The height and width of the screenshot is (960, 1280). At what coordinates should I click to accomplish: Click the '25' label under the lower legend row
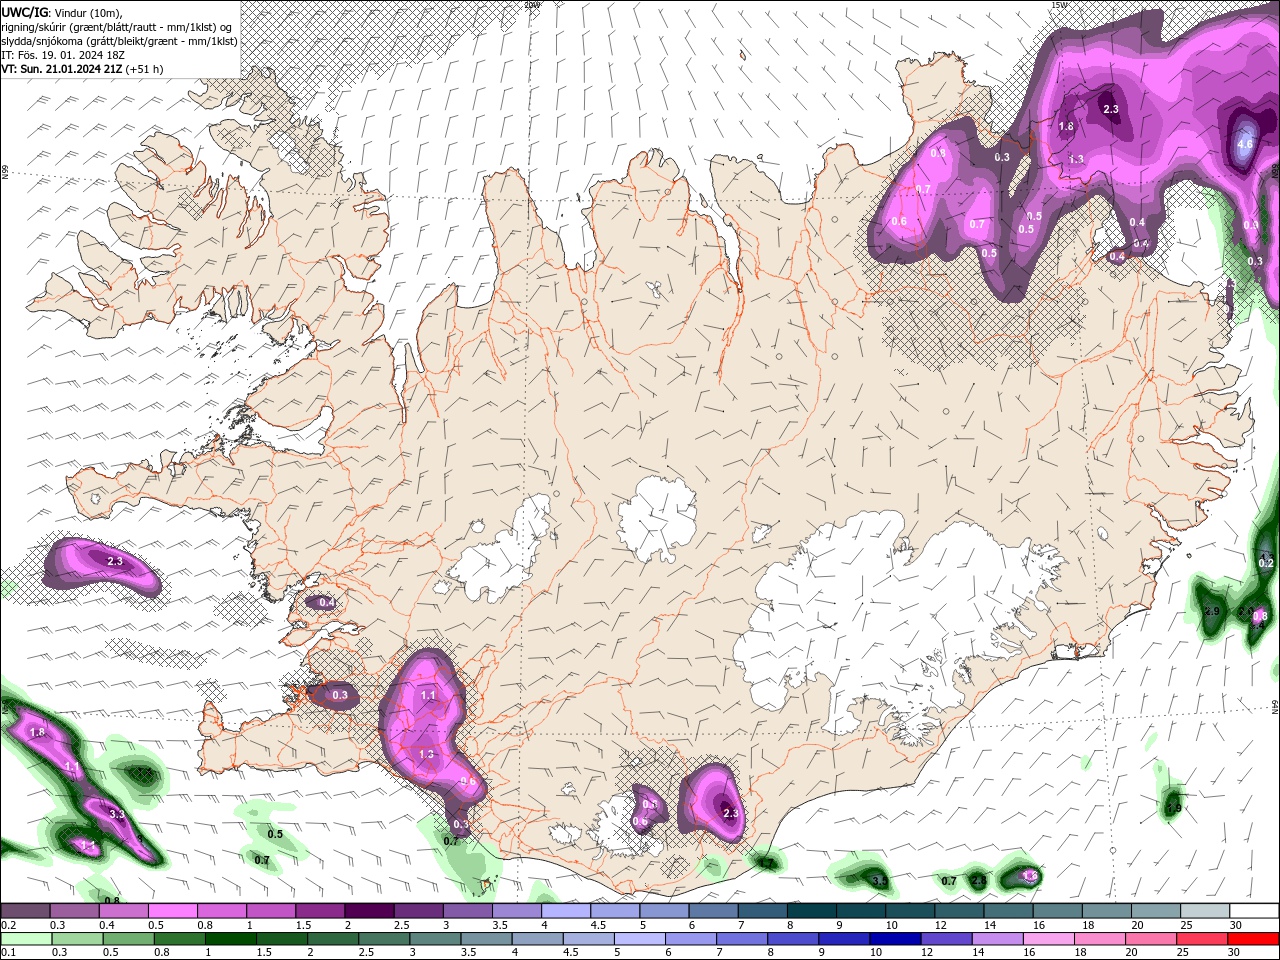1184,953
